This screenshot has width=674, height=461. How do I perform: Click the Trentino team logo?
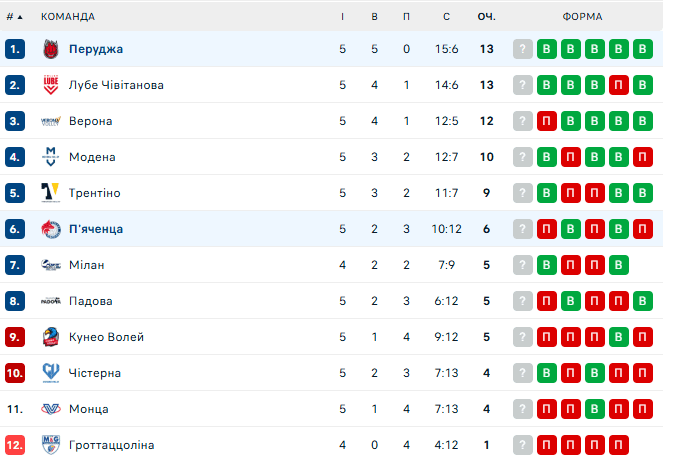[51, 193]
